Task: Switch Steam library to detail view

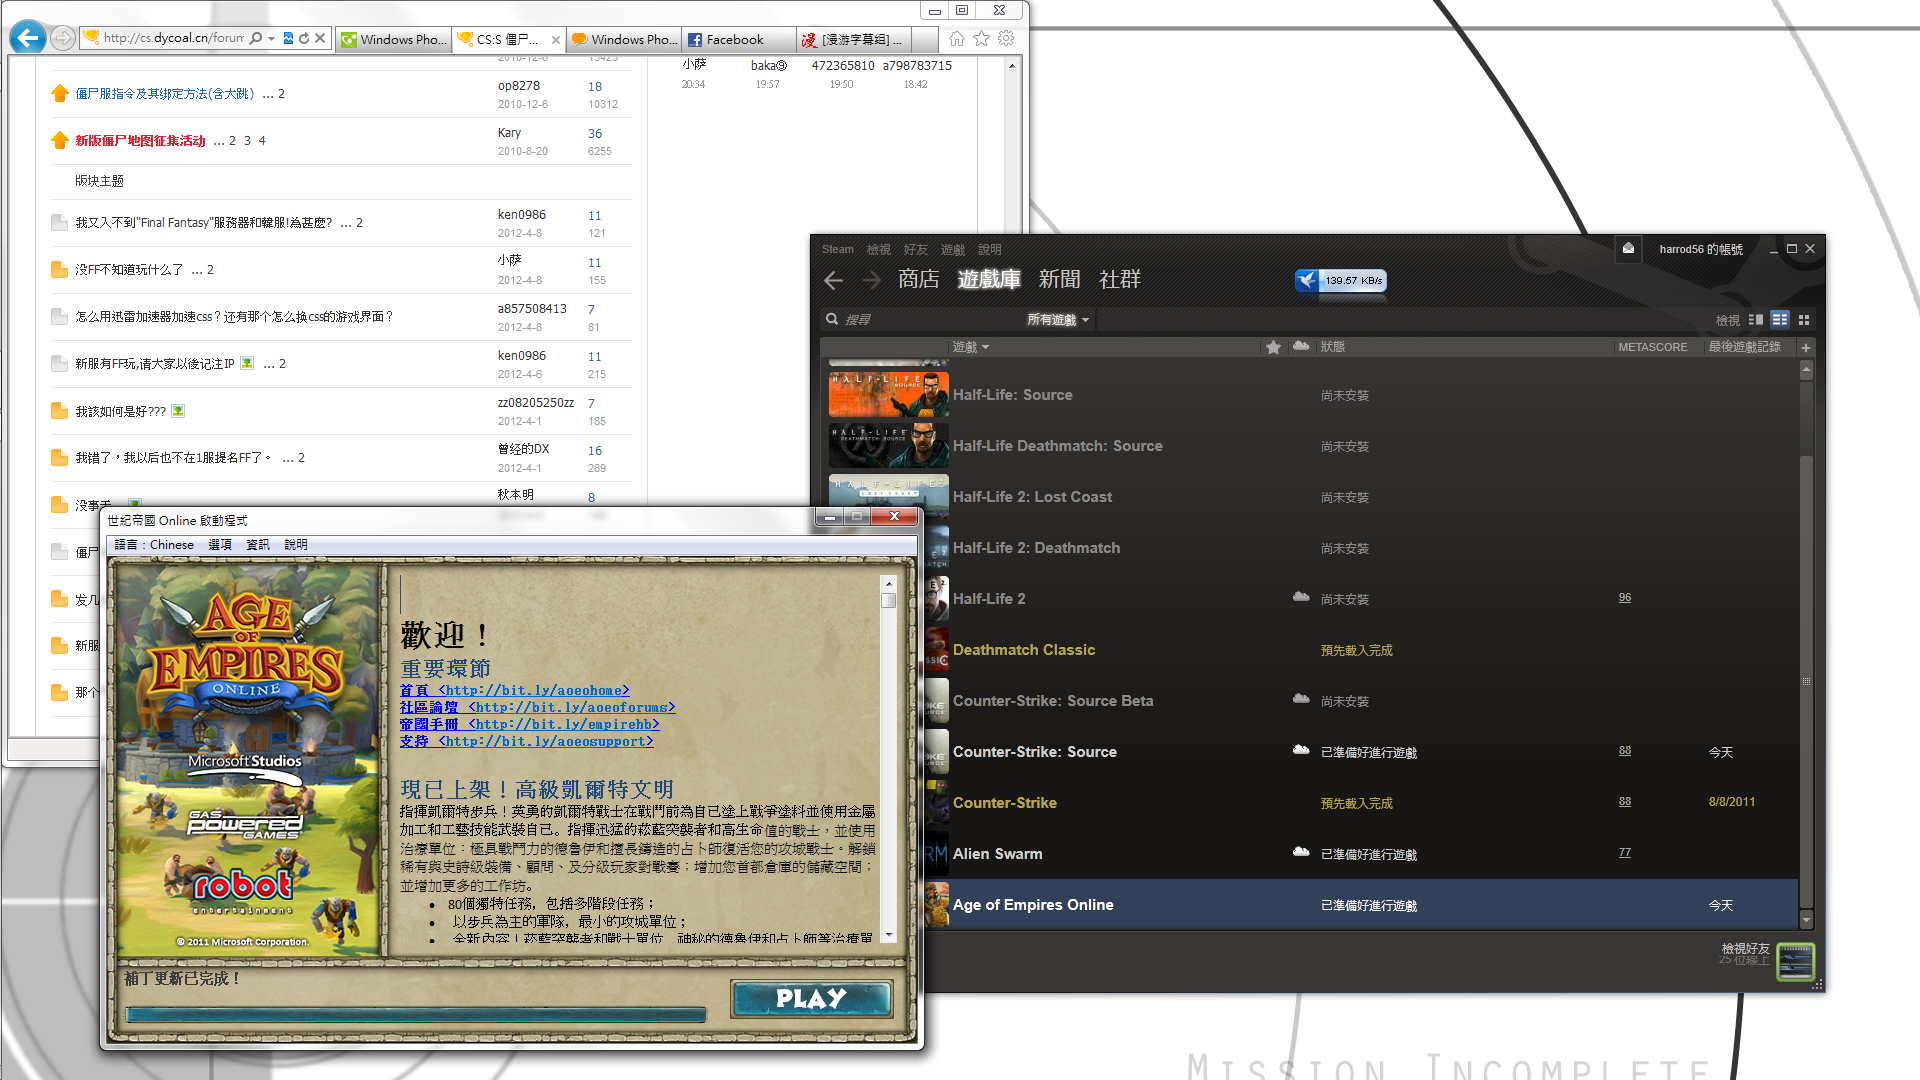Action: coord(1756,319)
